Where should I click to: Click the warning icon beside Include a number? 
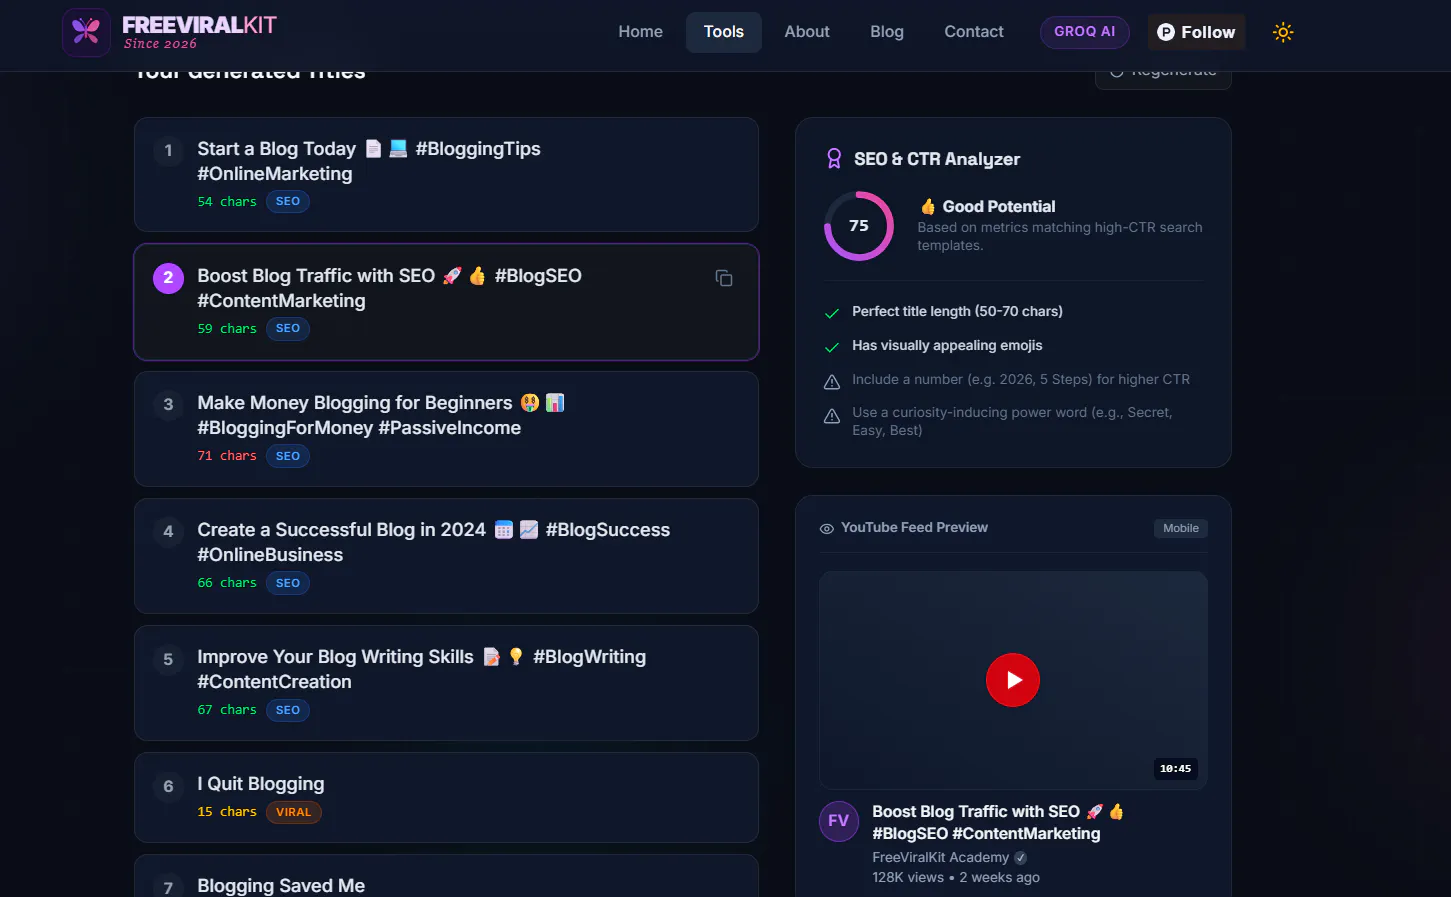tap(831, 381)
